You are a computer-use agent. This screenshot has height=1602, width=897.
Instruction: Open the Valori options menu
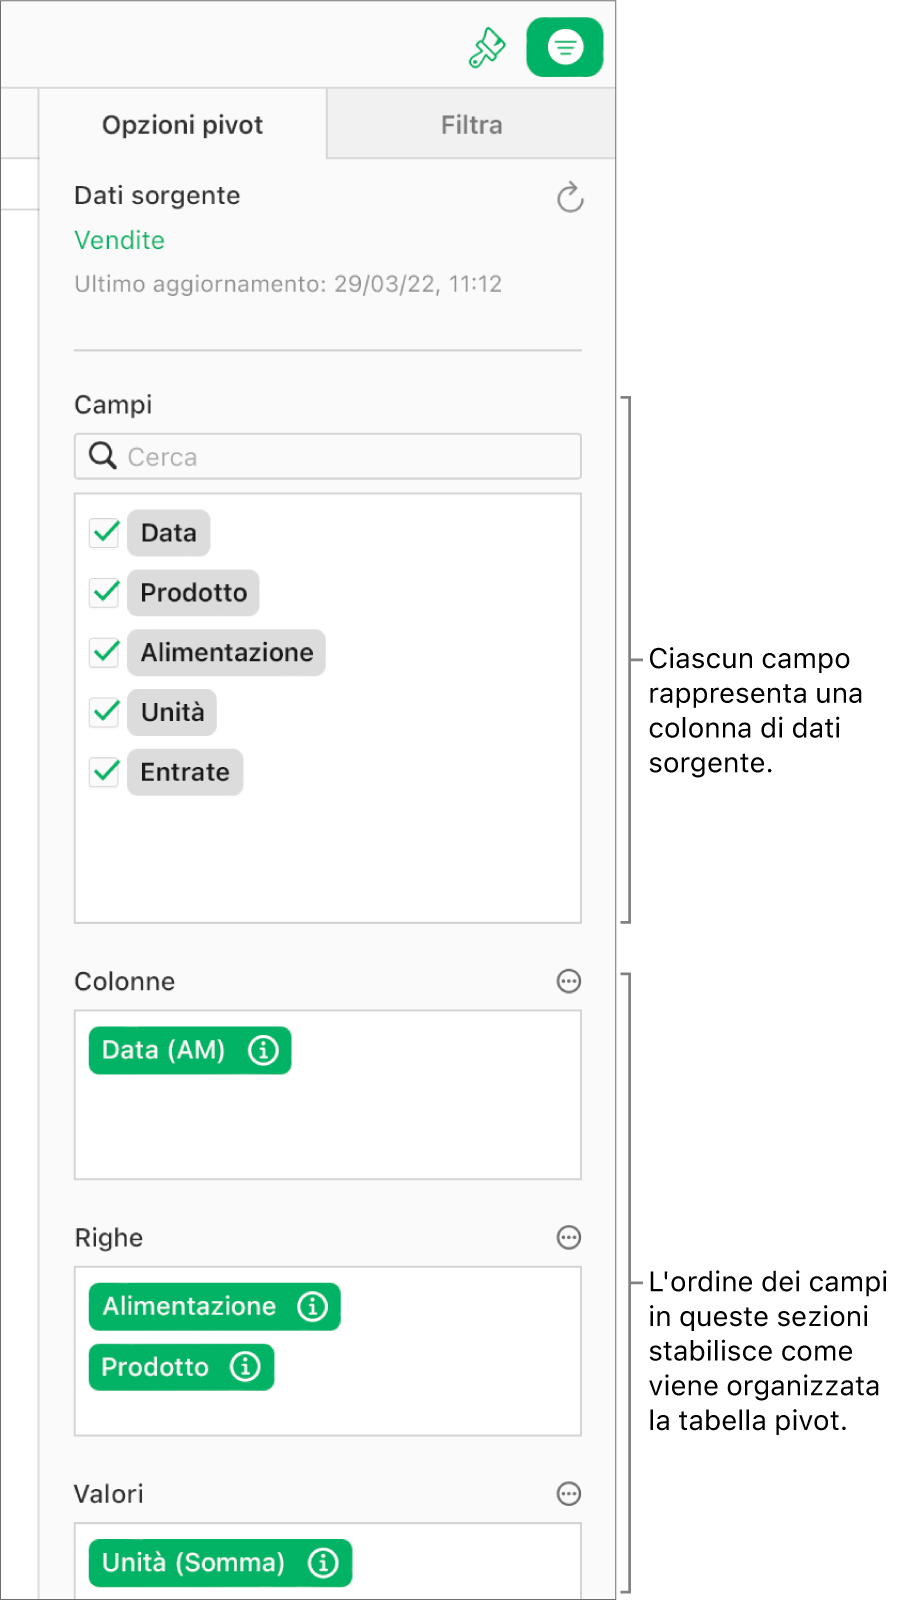(x=568, y=1493)
